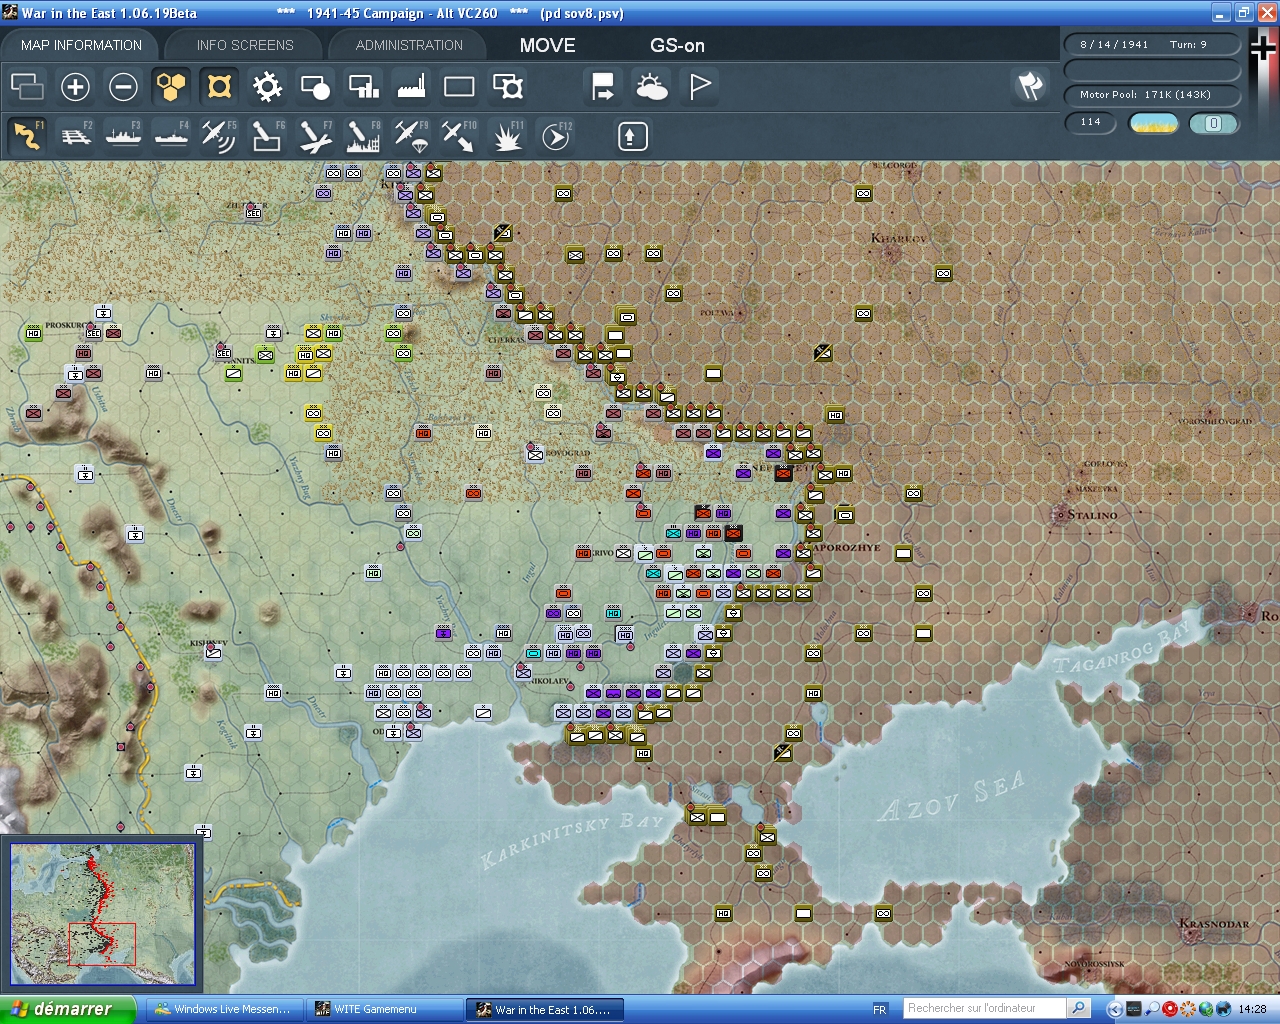
Task: Select the F9 airborne drop mode icon
Action: tap(410, 135)
